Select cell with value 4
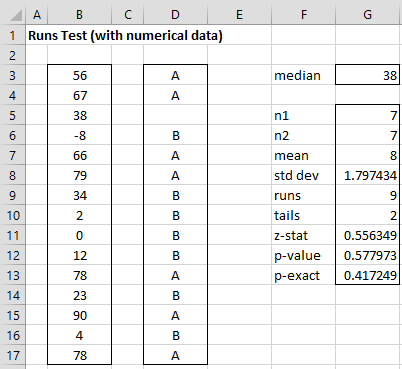The image size is (402, 369). coord(80,335)
